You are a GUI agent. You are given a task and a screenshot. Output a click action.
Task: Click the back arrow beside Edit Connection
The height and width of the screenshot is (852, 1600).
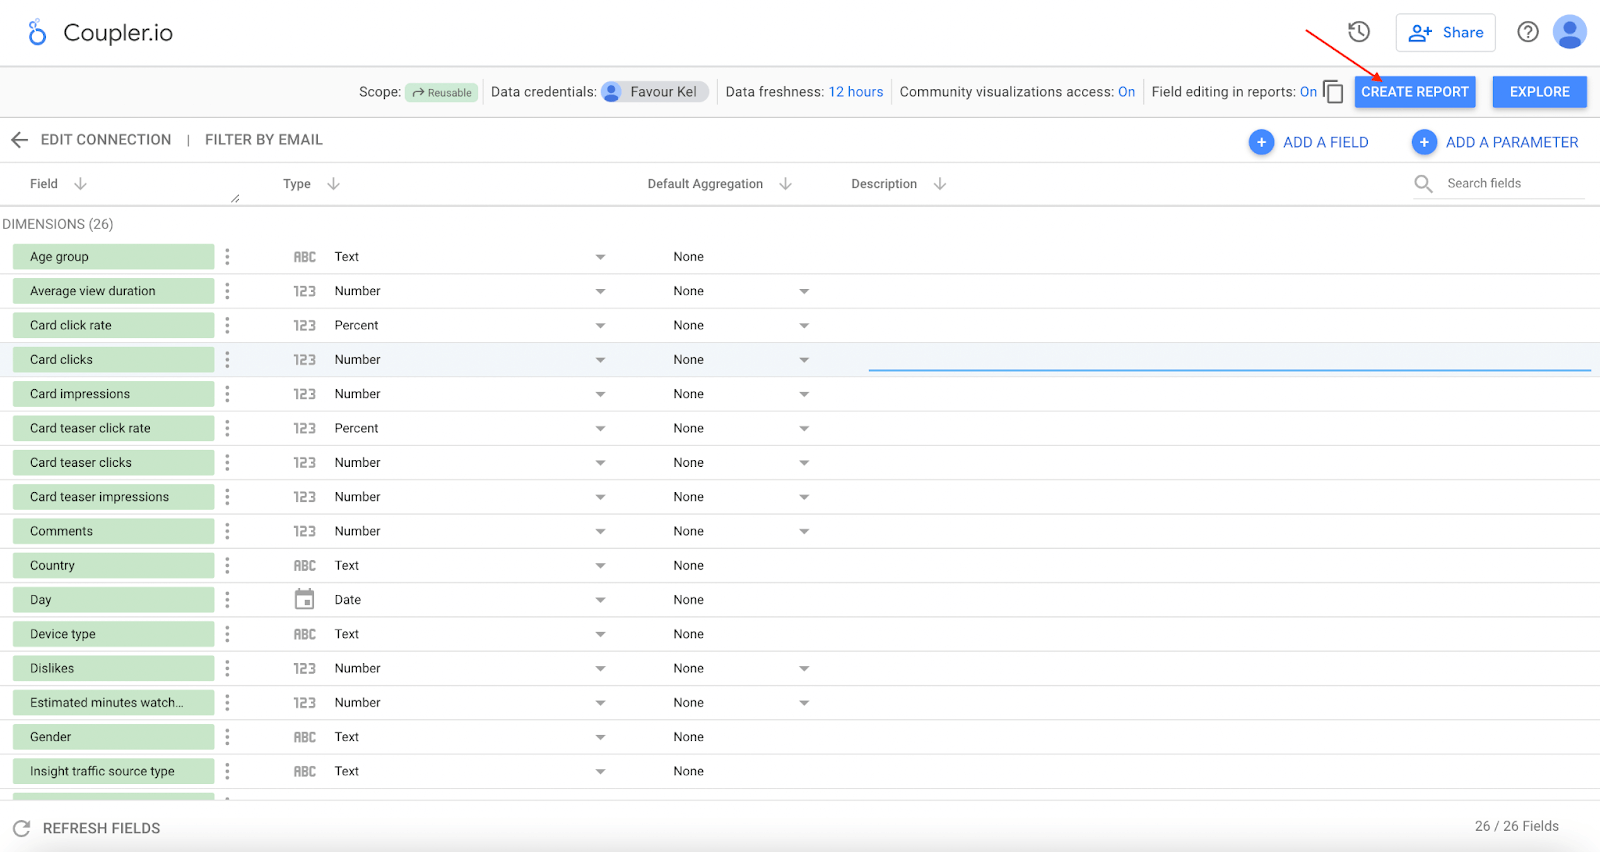pyautogui.click(x=19, y=140)
